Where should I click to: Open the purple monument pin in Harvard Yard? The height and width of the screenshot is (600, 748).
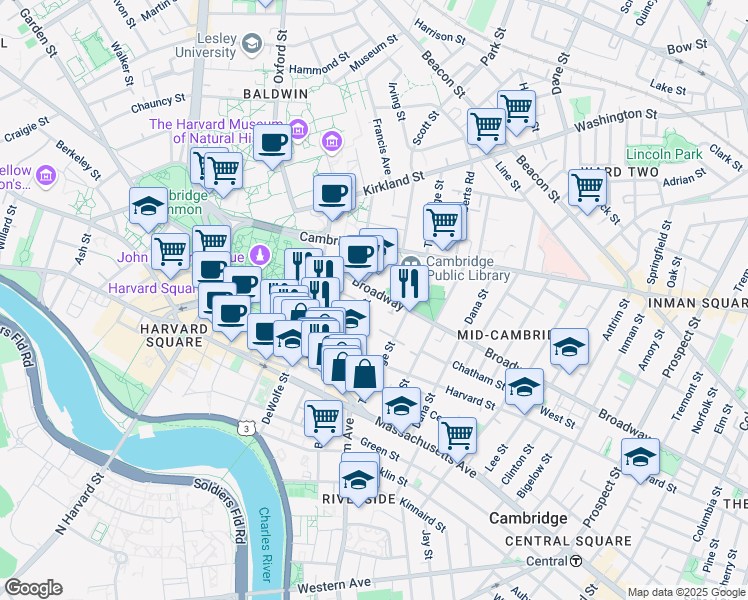coord(260,255)
